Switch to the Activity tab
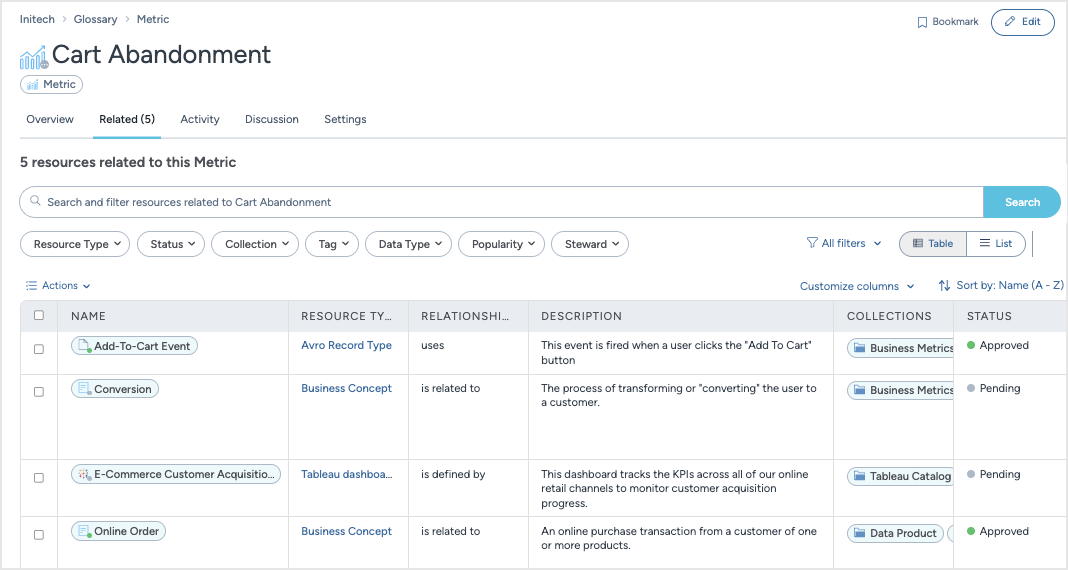Image resolution: width=1068 pixels, height=570 pixels. (200, 119)
